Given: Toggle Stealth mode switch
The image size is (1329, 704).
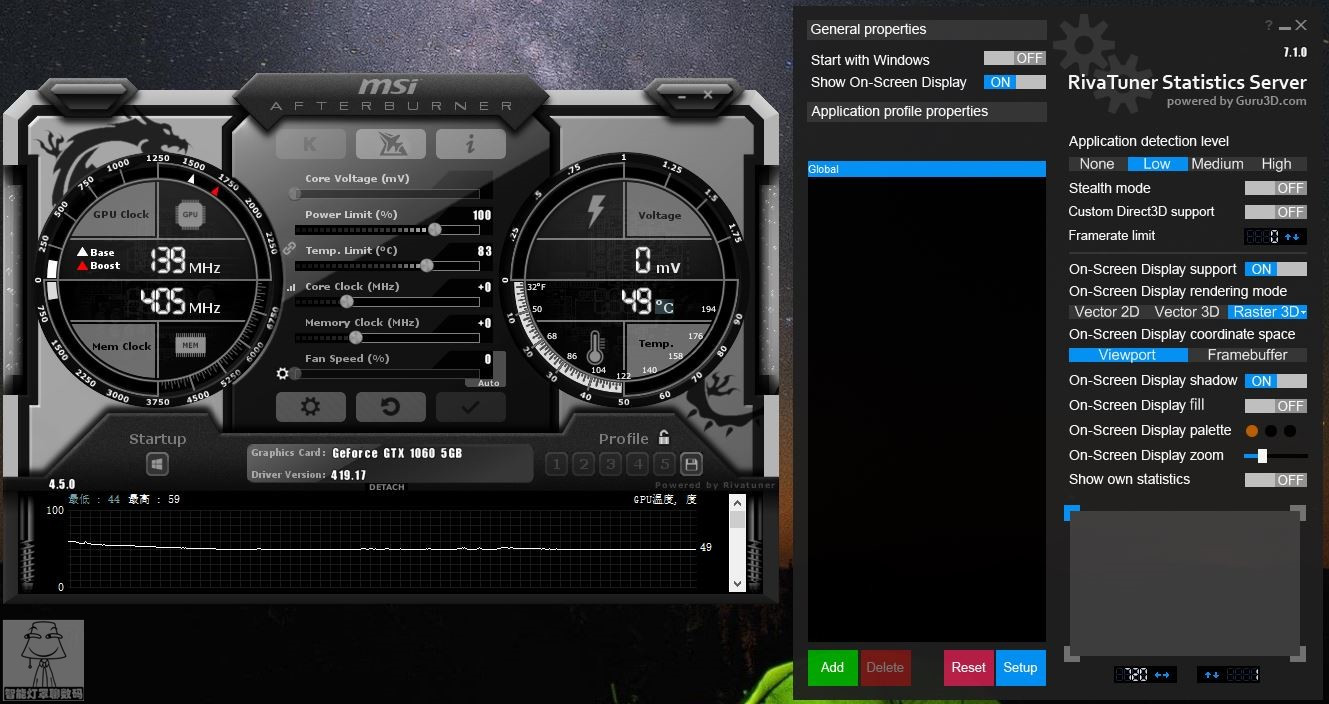Looking at the screenshot, I should [x=1276, y=188].
